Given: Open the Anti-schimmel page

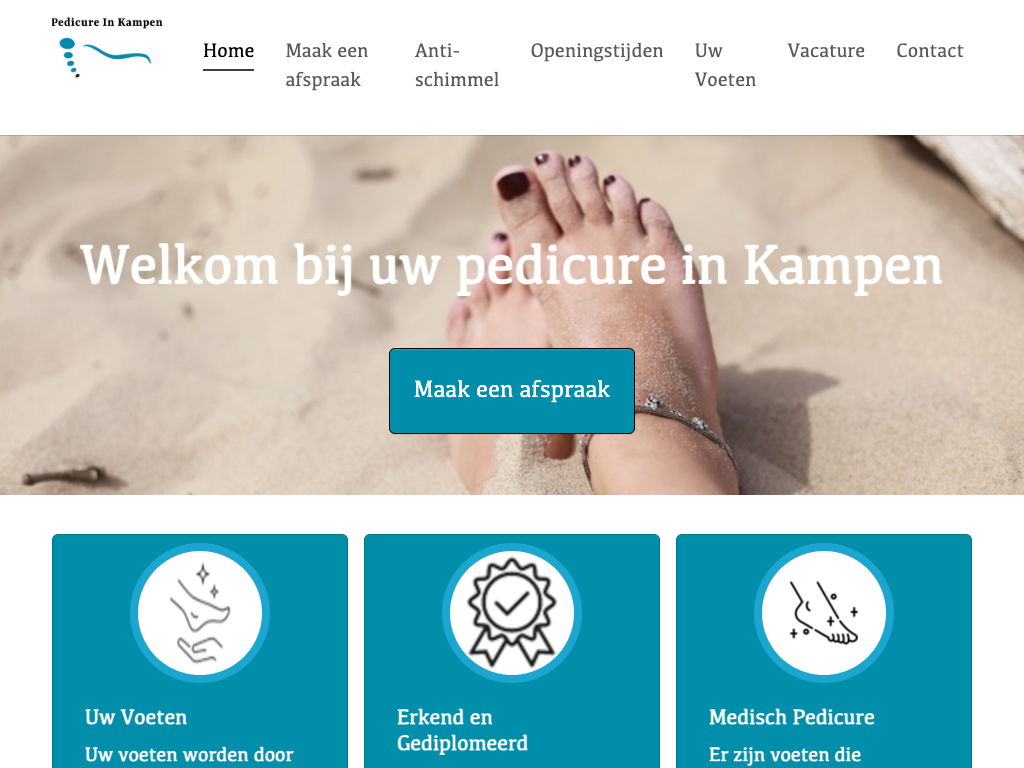Looking at the screenshot, I should click(x=456, y=65).
